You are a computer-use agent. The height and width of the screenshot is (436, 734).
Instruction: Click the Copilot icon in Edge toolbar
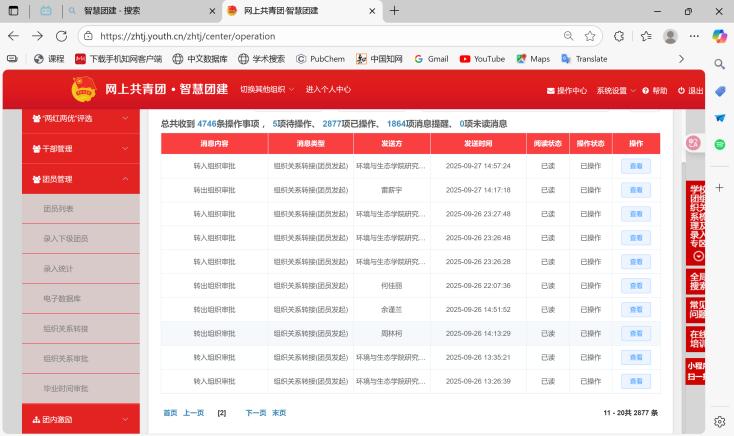tap(719, 36)
